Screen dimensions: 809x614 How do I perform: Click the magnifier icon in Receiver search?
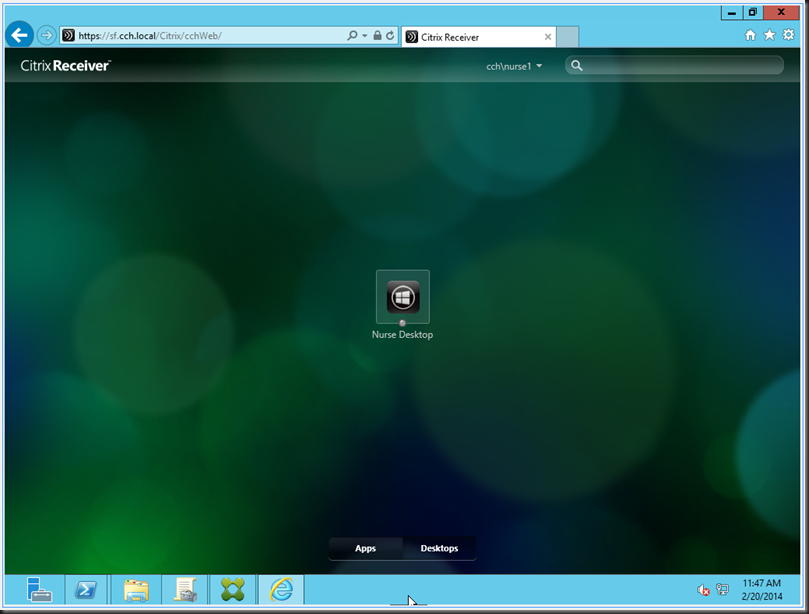click(577, 66)
